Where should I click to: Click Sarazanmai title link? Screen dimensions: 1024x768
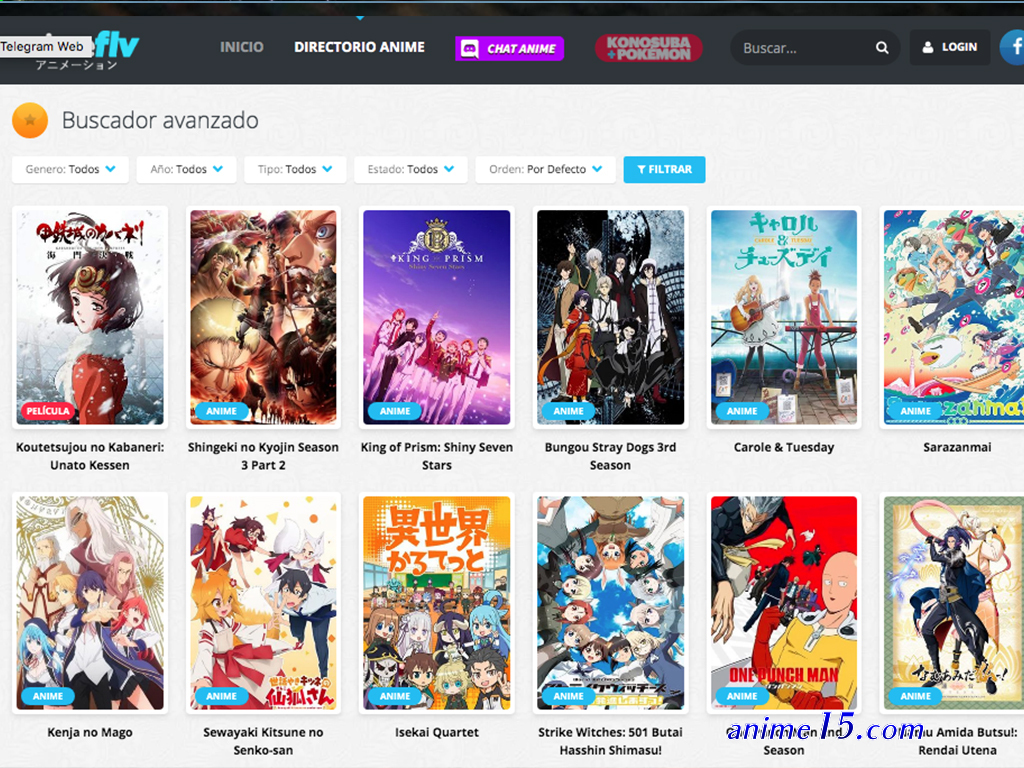click(x=957, y=447)
